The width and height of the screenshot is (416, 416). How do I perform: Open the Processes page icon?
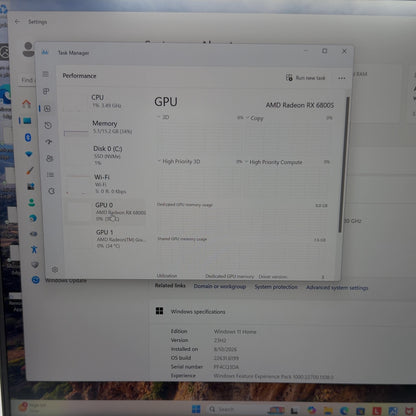tap(46, 91)
